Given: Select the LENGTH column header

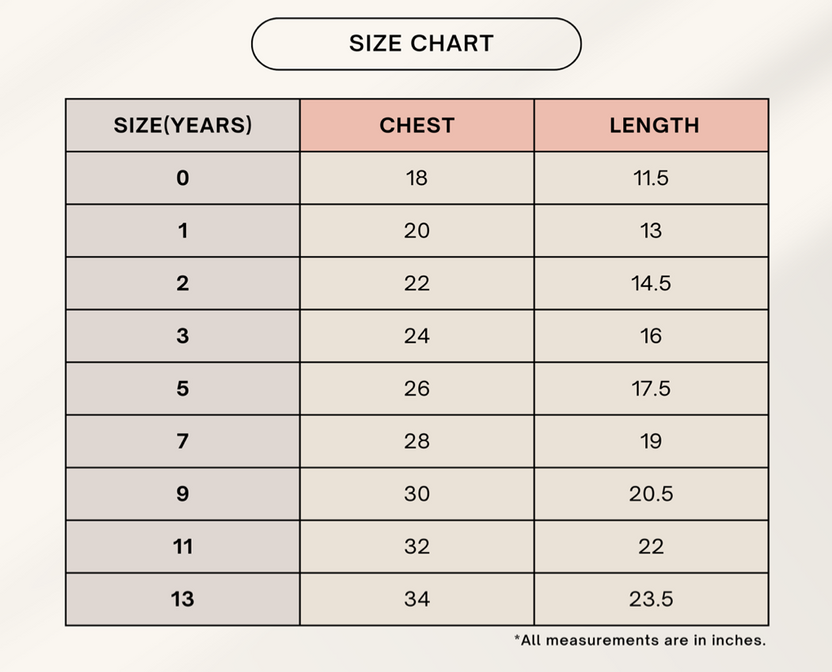Looking at the screenshot, I should [651, 126].
